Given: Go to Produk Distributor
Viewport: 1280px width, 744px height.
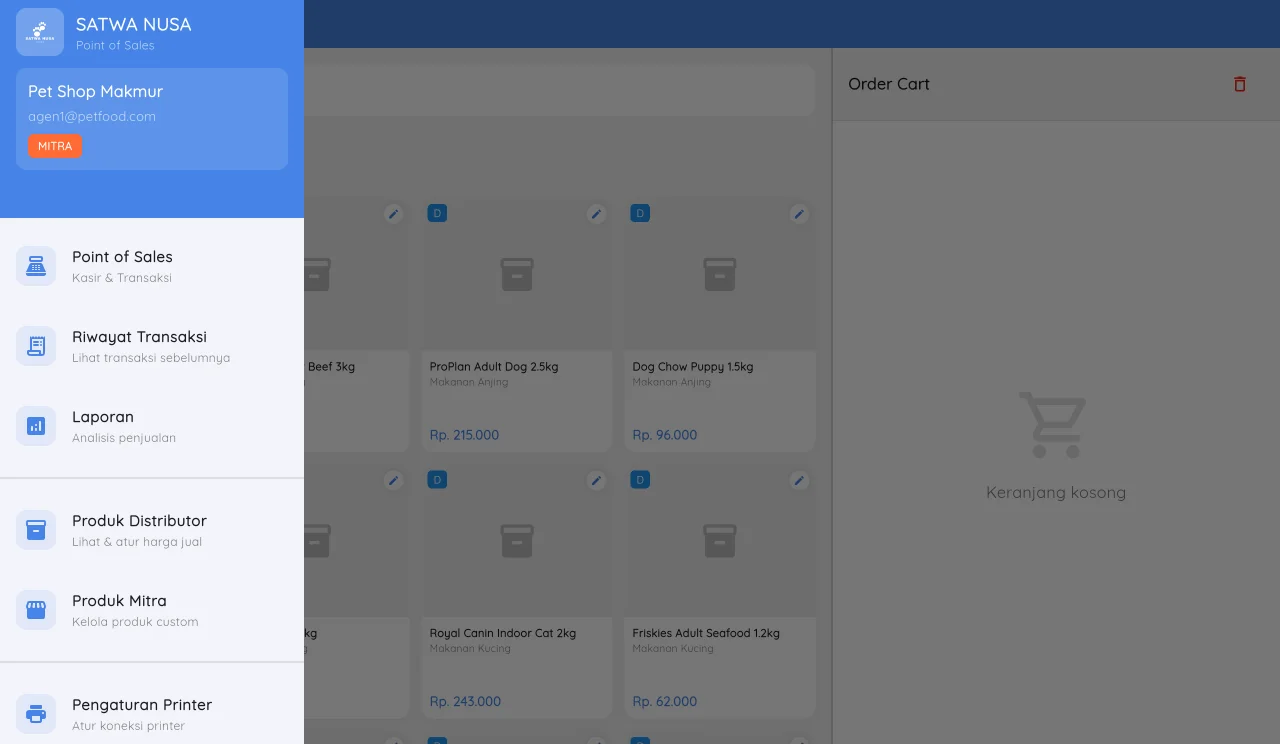Looking at the screenshot, I should (152, 530).
